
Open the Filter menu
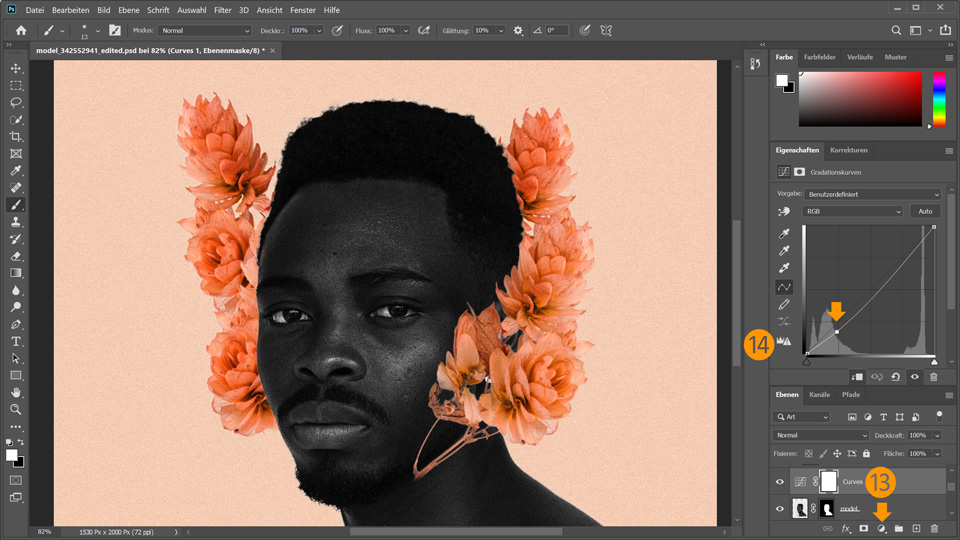(x=222, y=10)
